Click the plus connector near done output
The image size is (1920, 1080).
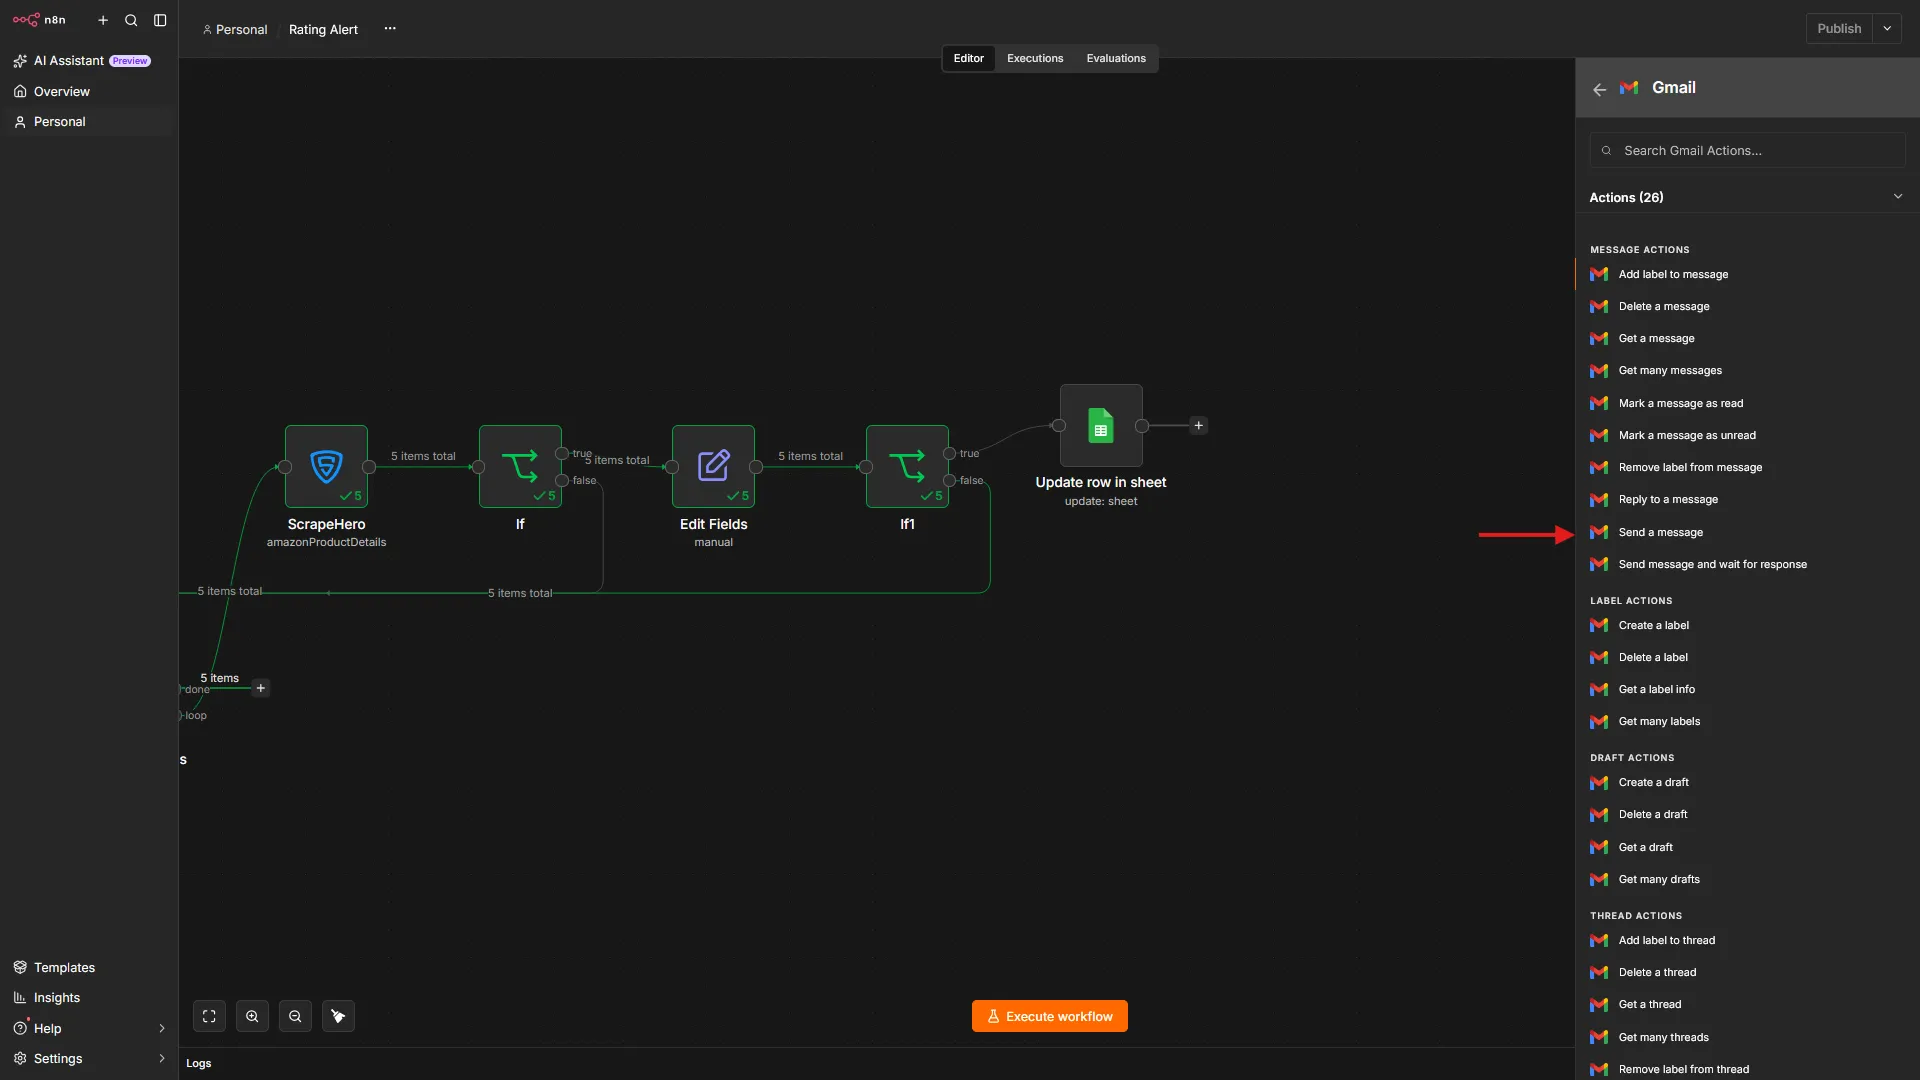tap(261, 688)
